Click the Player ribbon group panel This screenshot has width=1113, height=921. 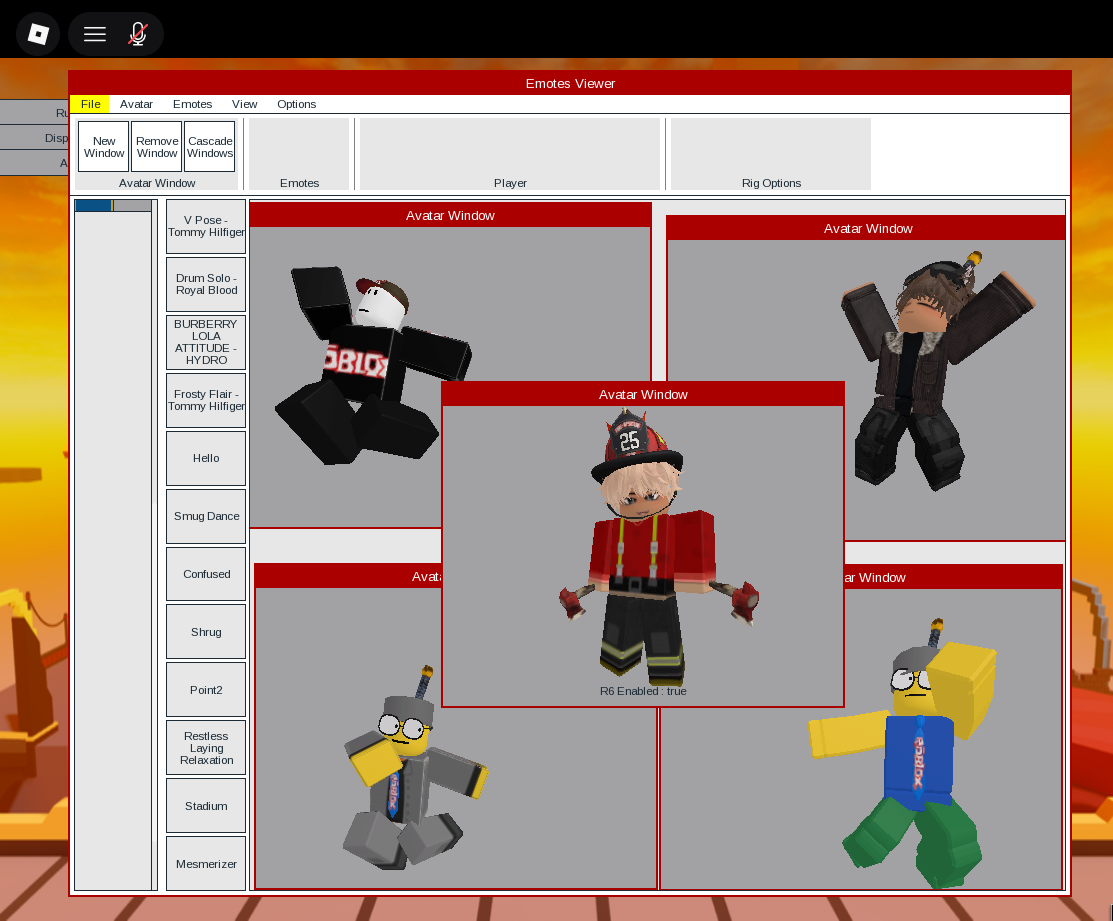[510, 154]
